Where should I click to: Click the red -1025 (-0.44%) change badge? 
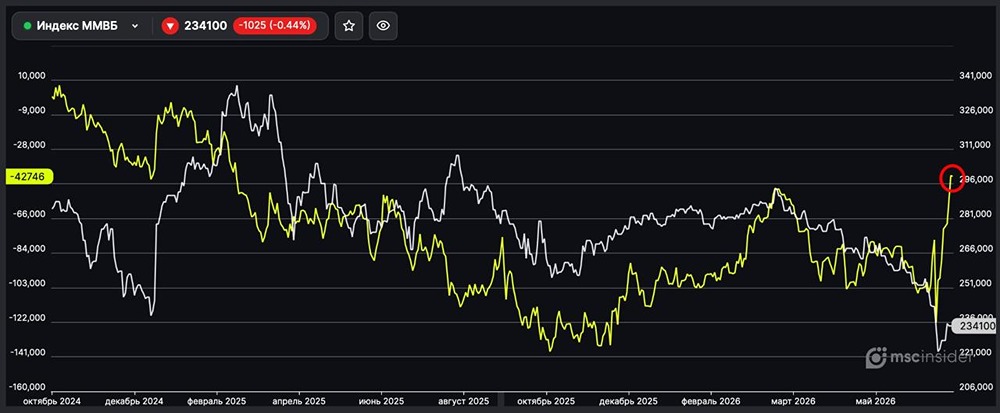click(x=275, y=26)
